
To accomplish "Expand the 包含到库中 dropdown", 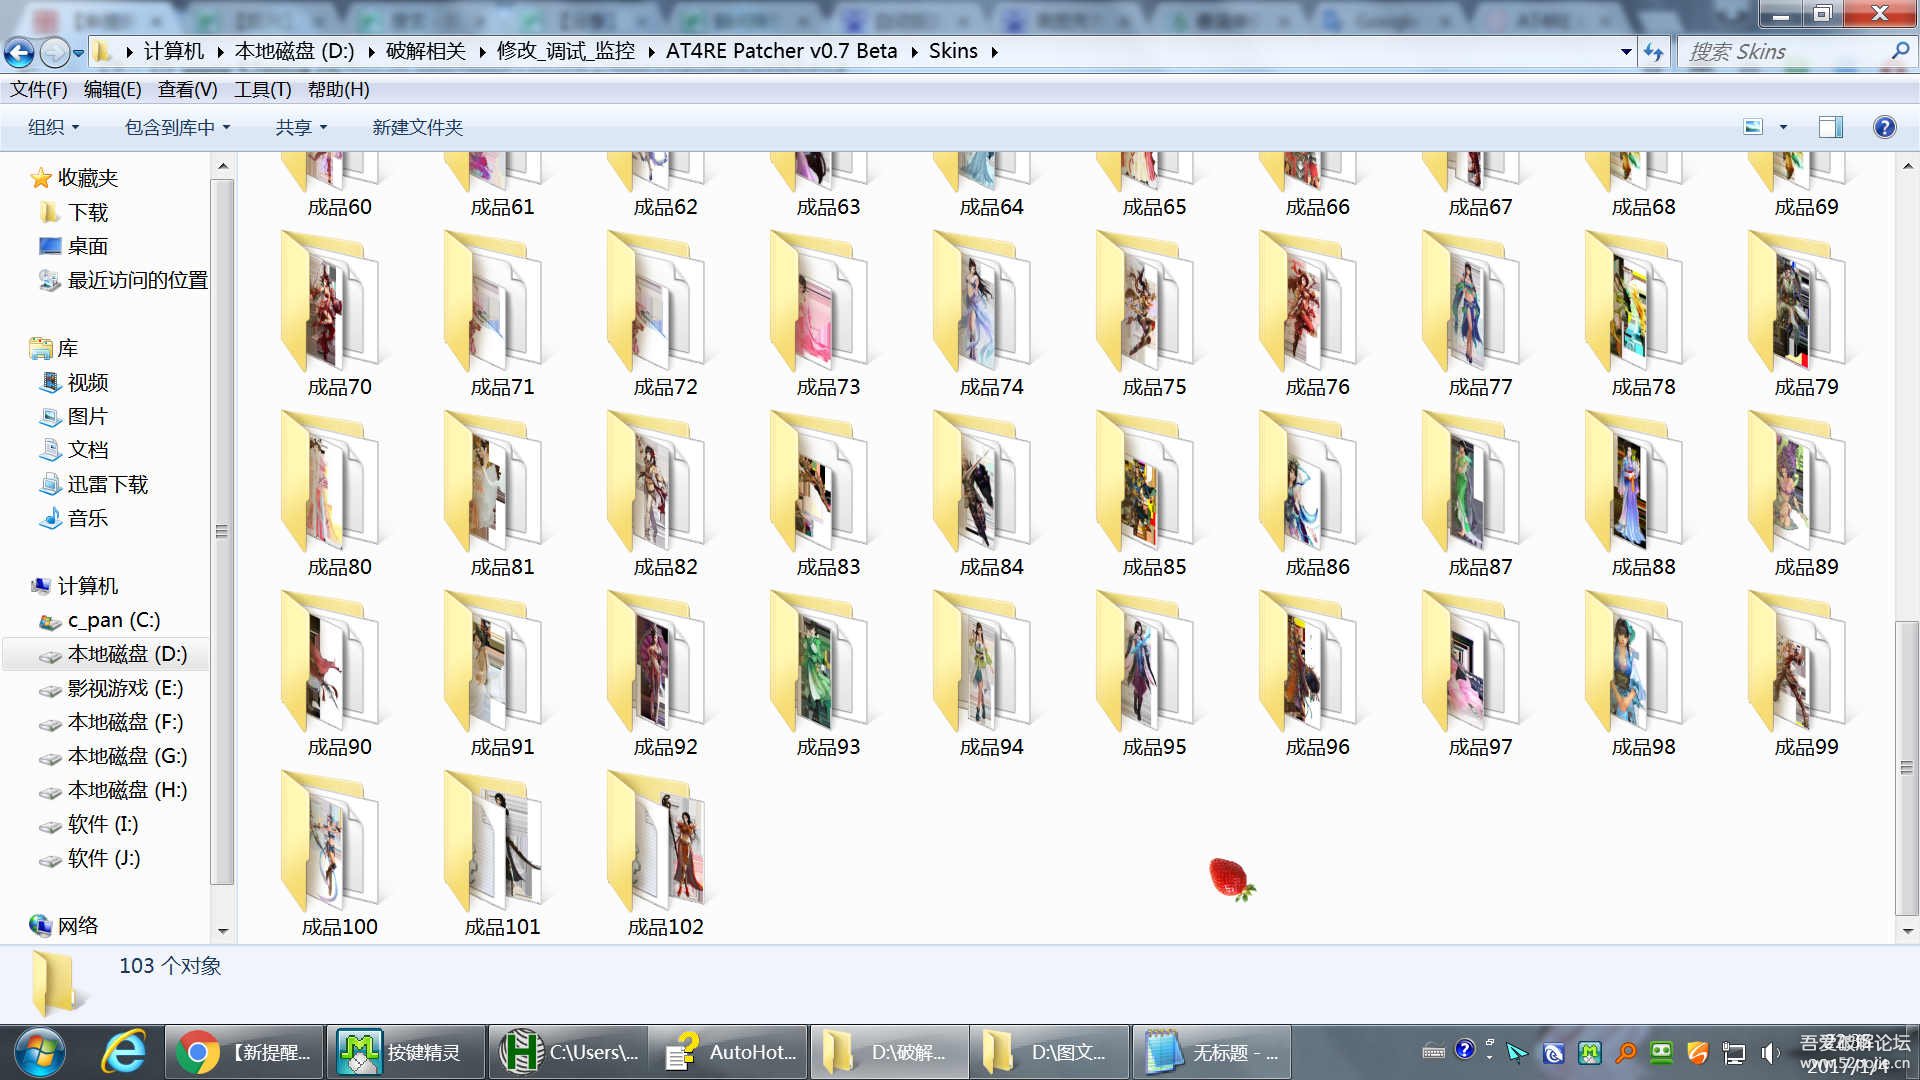I will pyautogui.click(x=177, y=127).
